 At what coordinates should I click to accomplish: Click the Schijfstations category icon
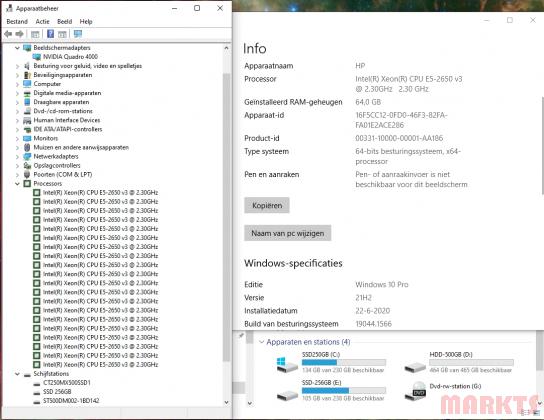27,374
